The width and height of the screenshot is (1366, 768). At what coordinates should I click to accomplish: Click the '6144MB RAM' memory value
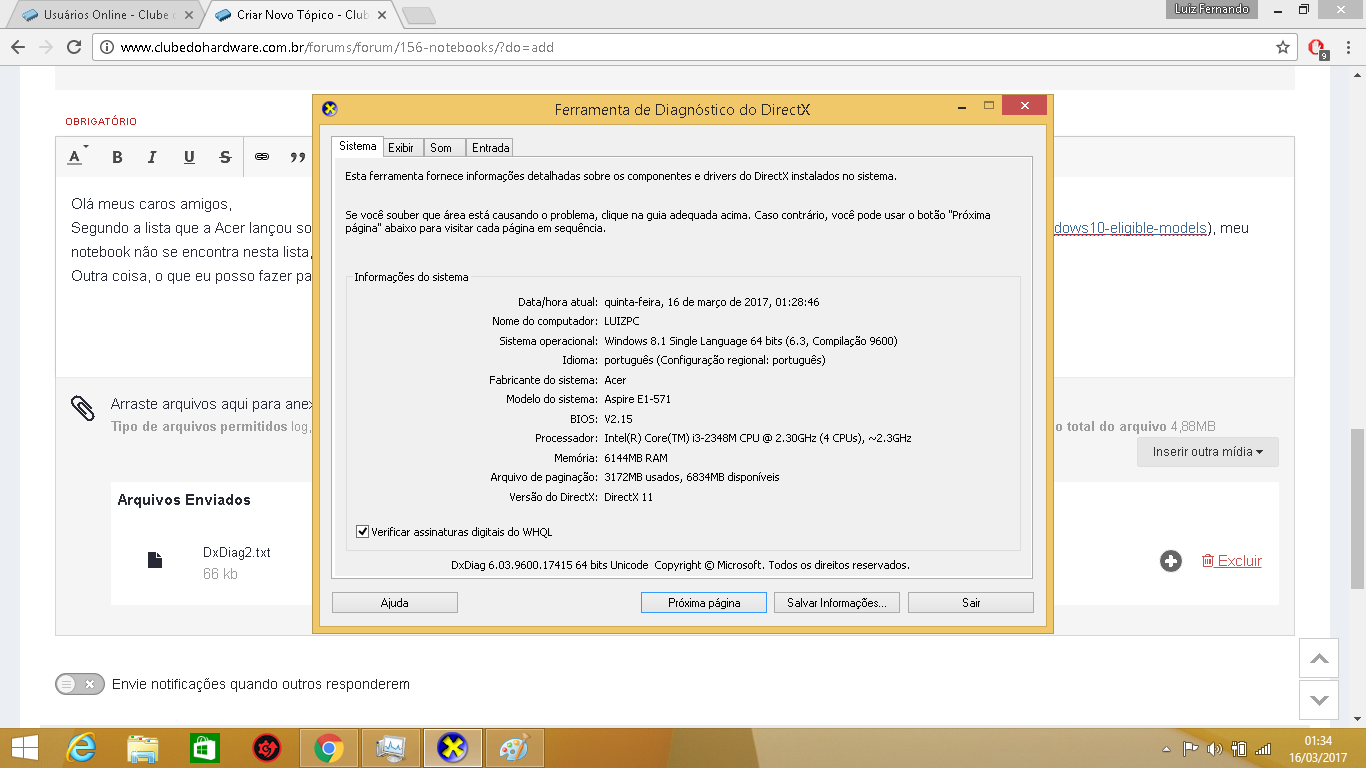pyautogui.click(x=636, y=458)
